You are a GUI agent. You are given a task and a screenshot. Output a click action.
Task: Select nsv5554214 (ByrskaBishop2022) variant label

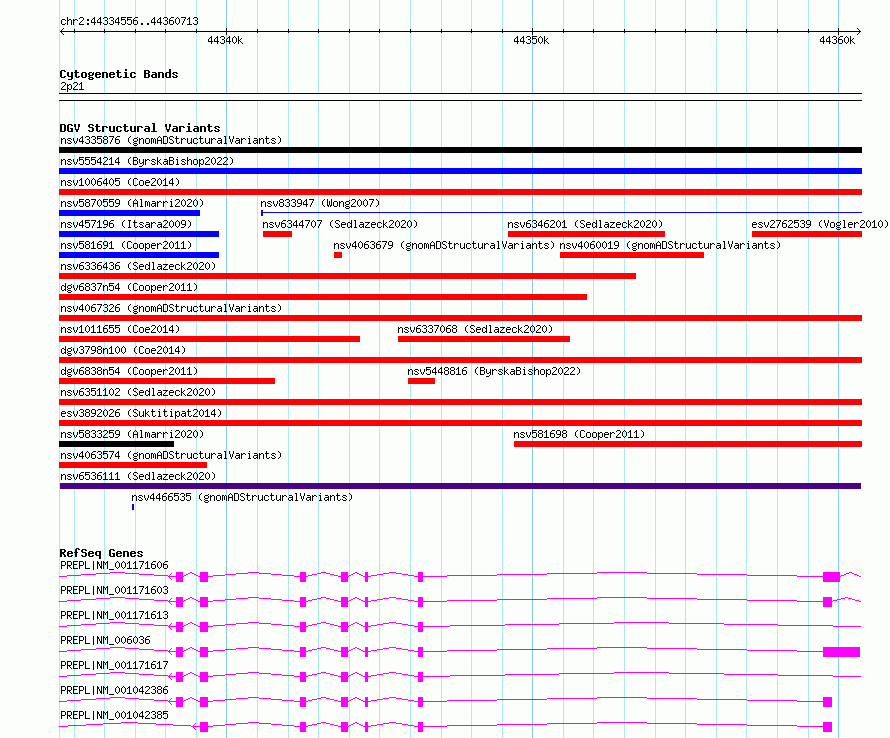coord(147,161)
